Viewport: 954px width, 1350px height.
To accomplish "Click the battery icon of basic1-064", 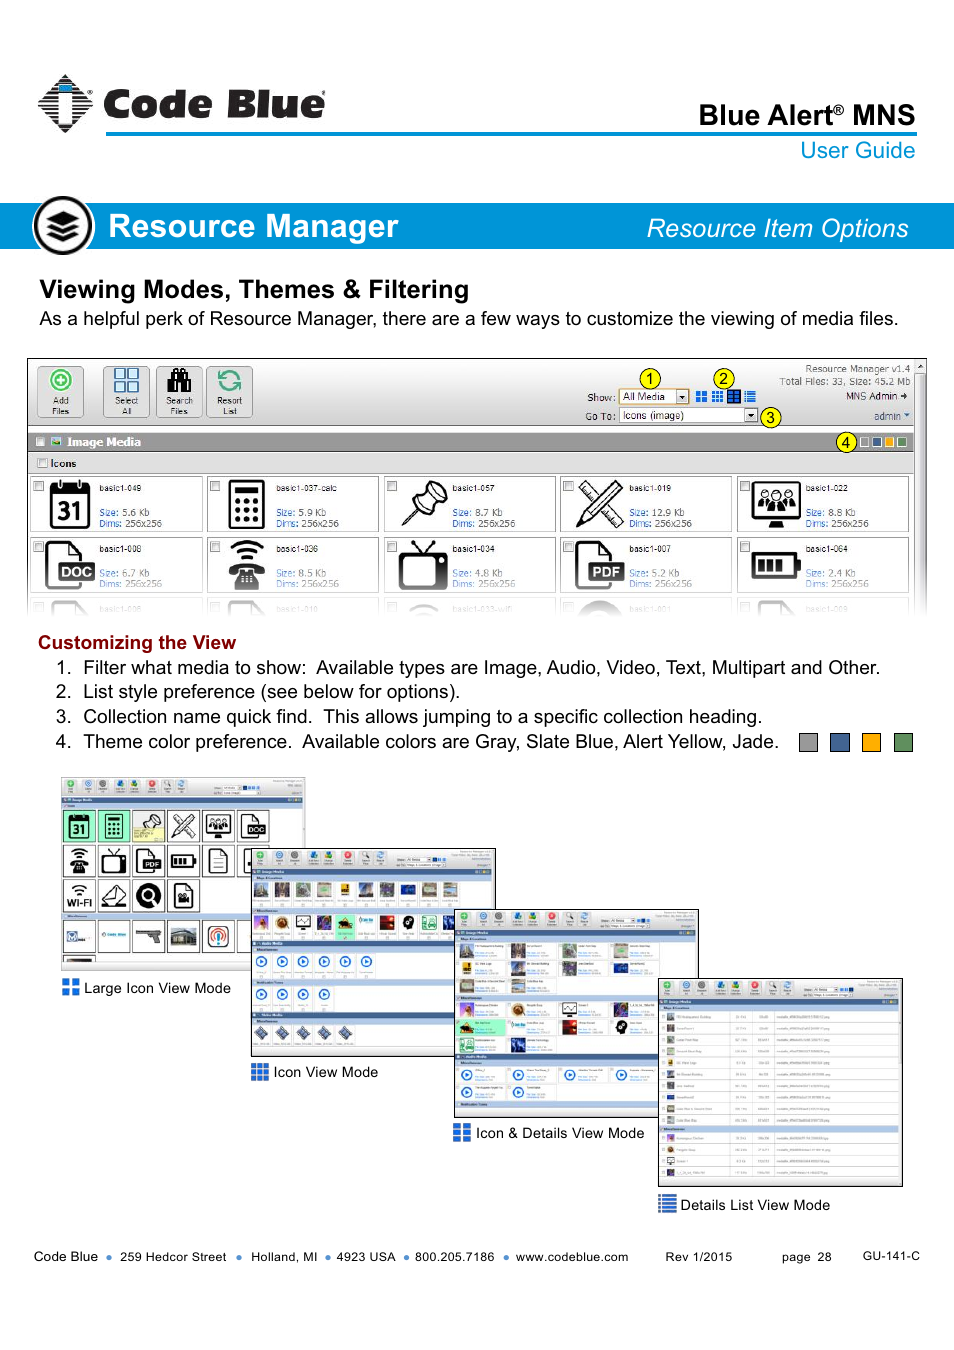I will coord(776,565).
